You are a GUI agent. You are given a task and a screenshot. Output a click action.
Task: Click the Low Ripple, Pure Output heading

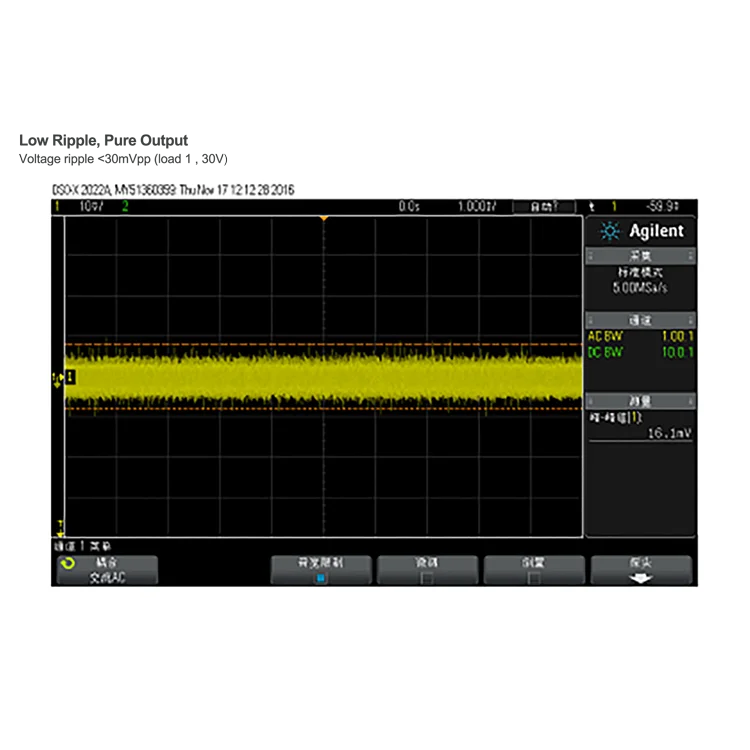click(x=103, y=140)
